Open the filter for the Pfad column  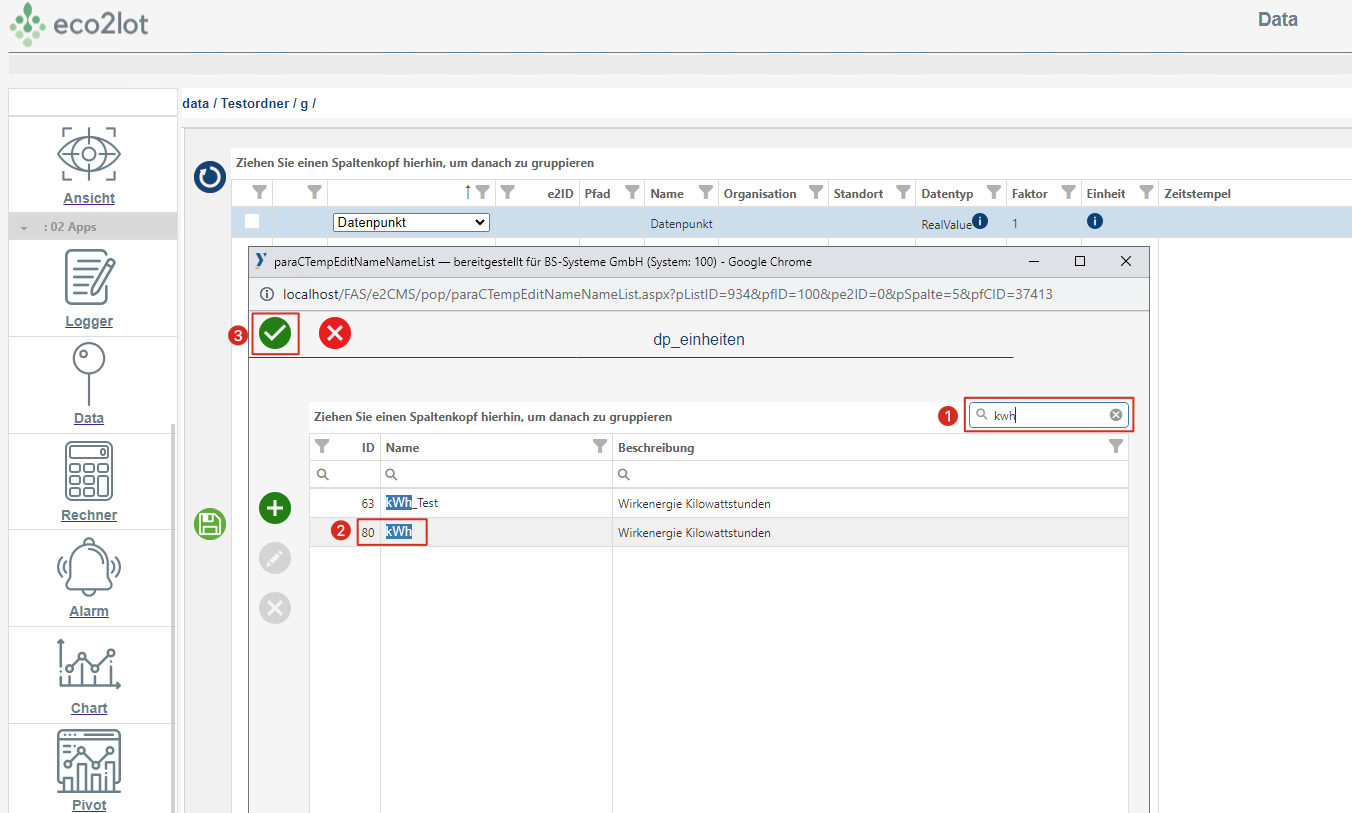pyautogui.click(x=632, y=193)
